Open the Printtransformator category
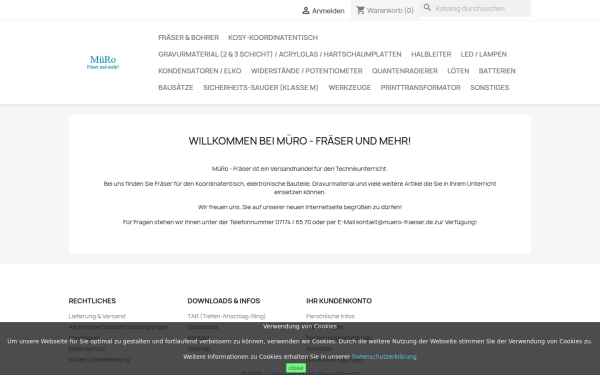Image resolution: width=600 pixels, height=375 pixels. 420,88
